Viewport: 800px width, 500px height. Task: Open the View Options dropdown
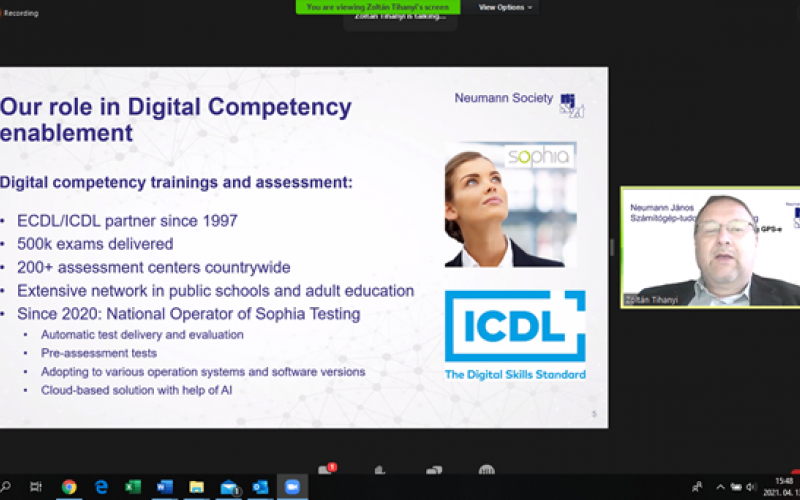click(505, 7)
